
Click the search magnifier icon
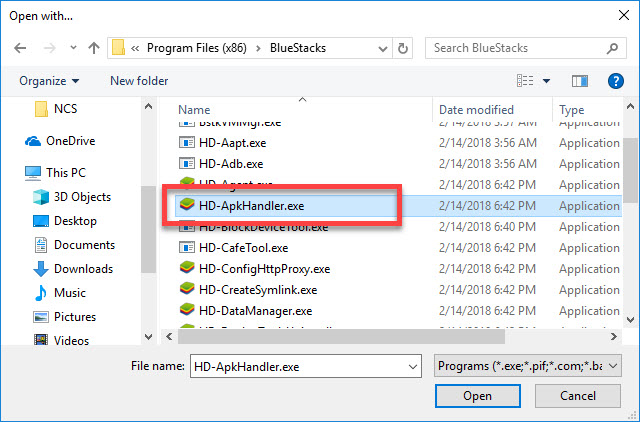(612, 49)
